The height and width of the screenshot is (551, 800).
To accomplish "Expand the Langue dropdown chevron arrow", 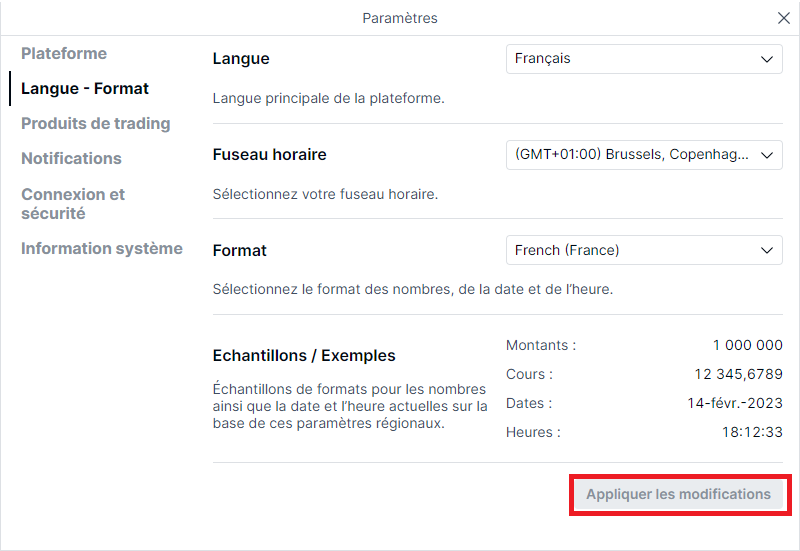I will pos(767,59).
